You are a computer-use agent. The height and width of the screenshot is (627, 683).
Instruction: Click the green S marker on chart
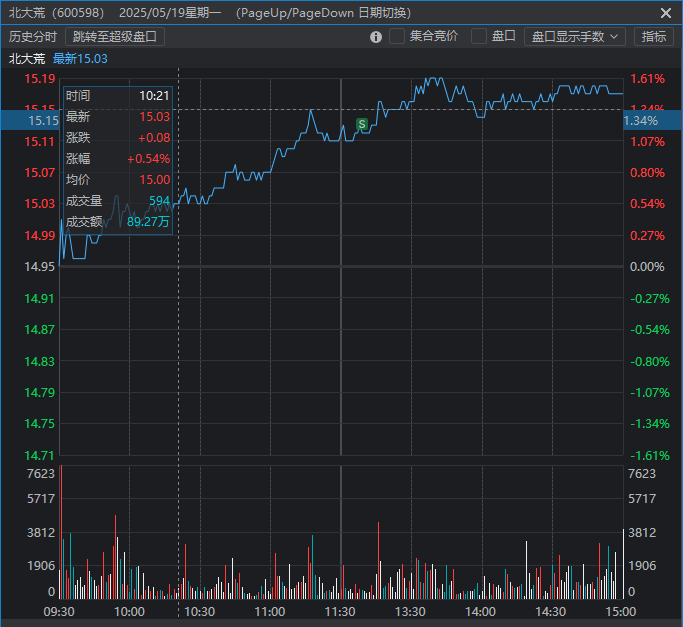[362, 124]
